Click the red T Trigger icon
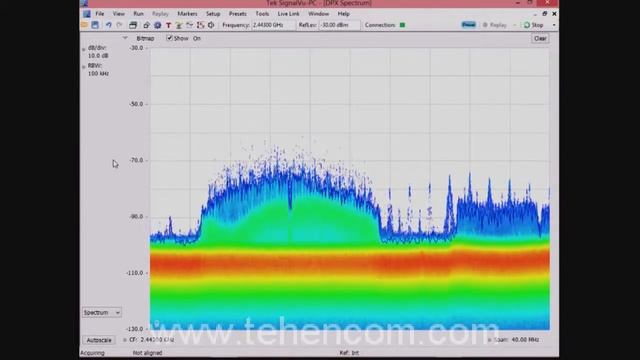Screen dimensions: 640x360 pos(168,25)
